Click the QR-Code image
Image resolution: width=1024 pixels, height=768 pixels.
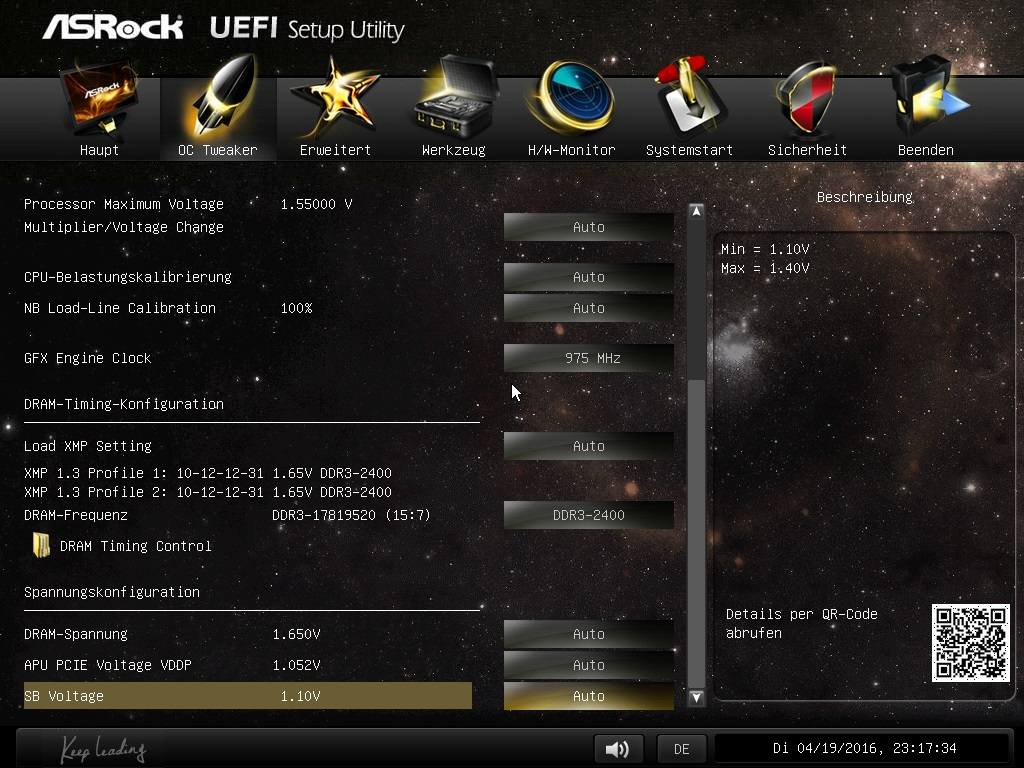tap(970, 643)
